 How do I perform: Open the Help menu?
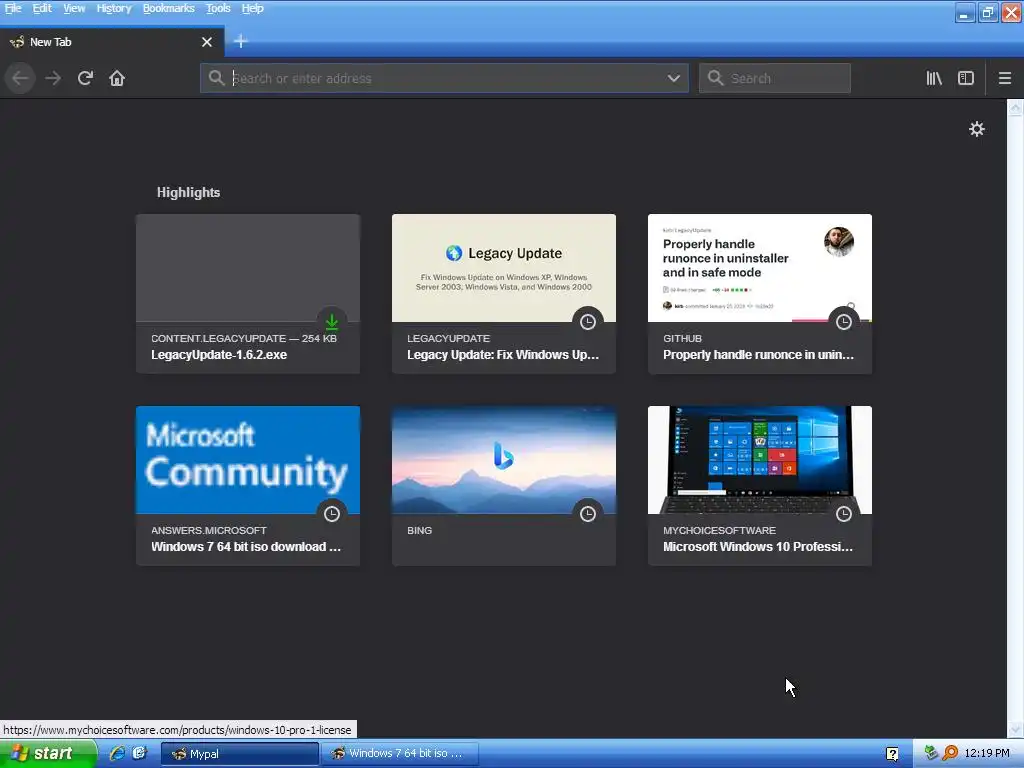pyautogui.click(x=252, y=8)
